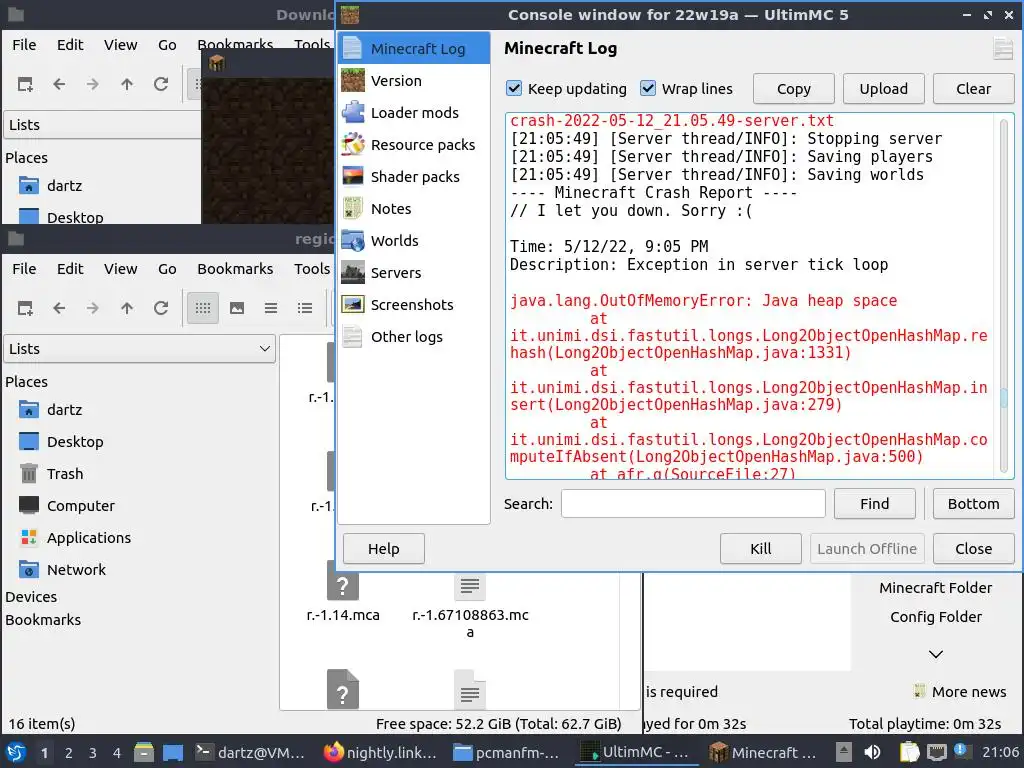Open the nightly.link Firefox taskbar entry
Image resolution: width=1024 pixels, height=768 pixels.
(381, 752)
